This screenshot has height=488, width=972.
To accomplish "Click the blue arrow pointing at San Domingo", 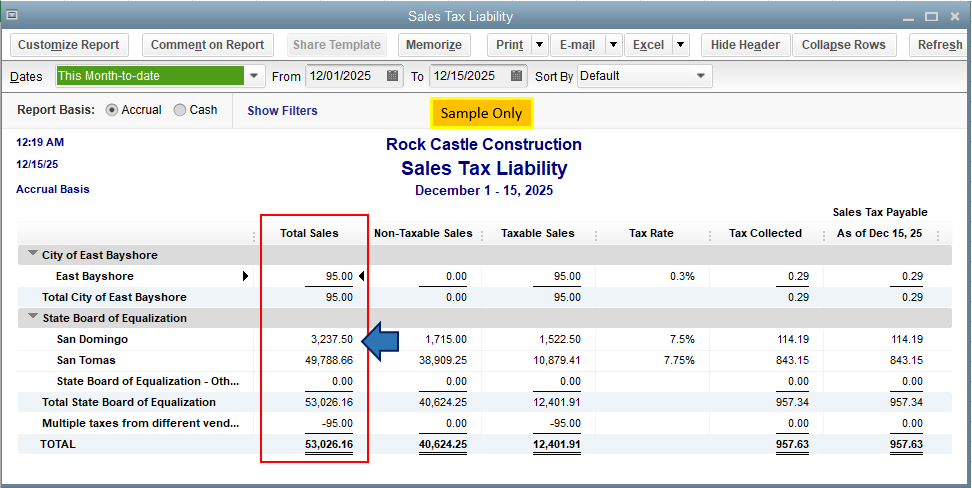I will [x=381, y=342].
